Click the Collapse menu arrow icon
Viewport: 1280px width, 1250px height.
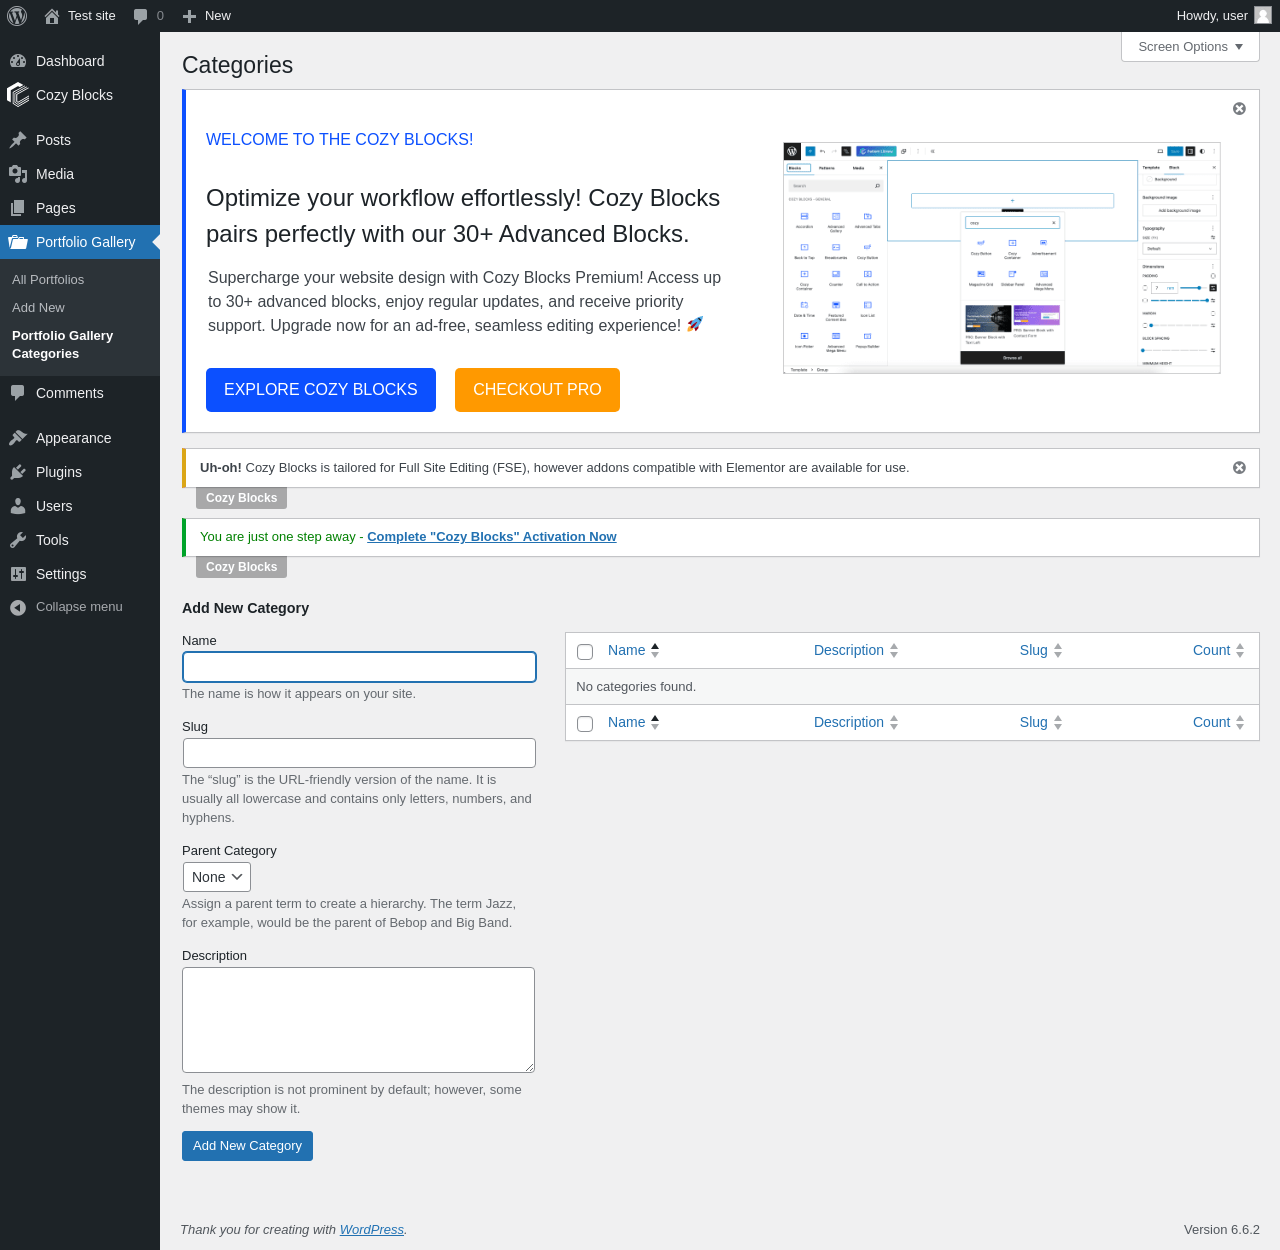coord(18,607)
